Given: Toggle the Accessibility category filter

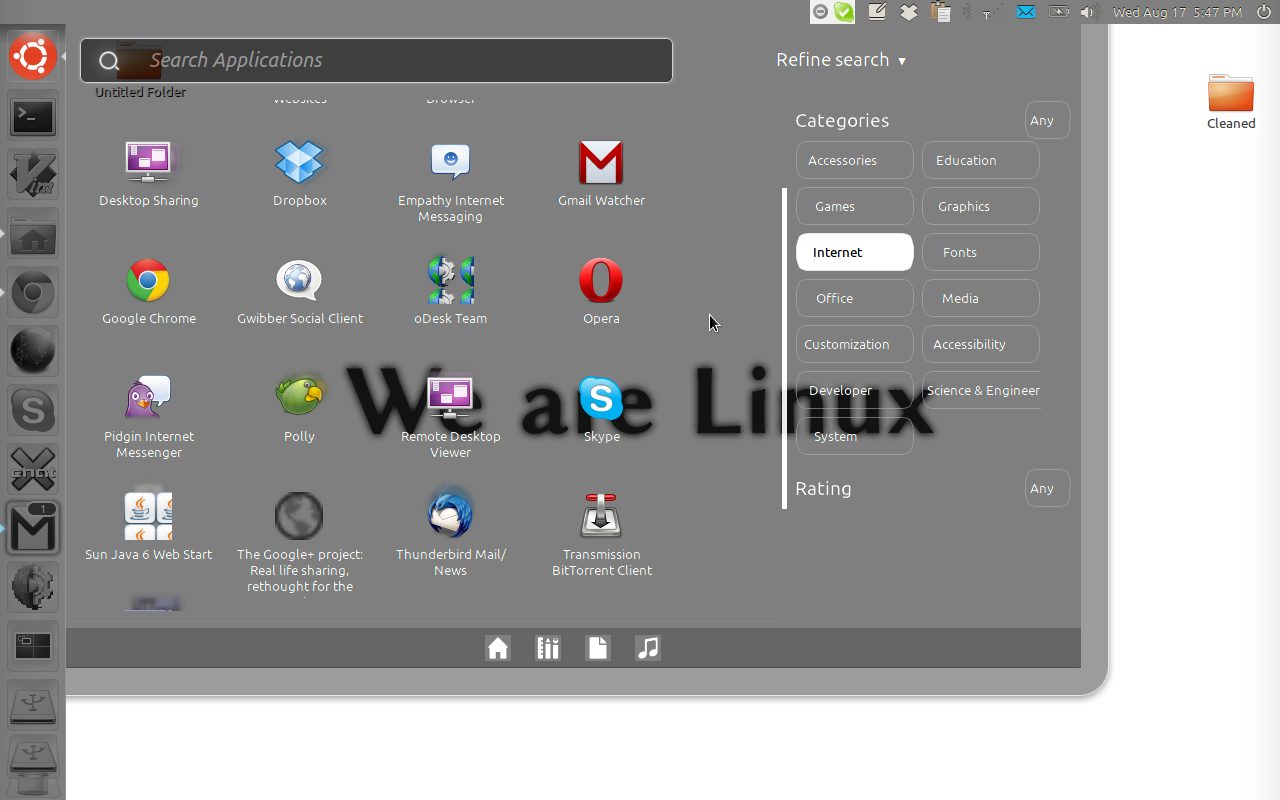Looking at the screenshot, I should tap(981, 344).
